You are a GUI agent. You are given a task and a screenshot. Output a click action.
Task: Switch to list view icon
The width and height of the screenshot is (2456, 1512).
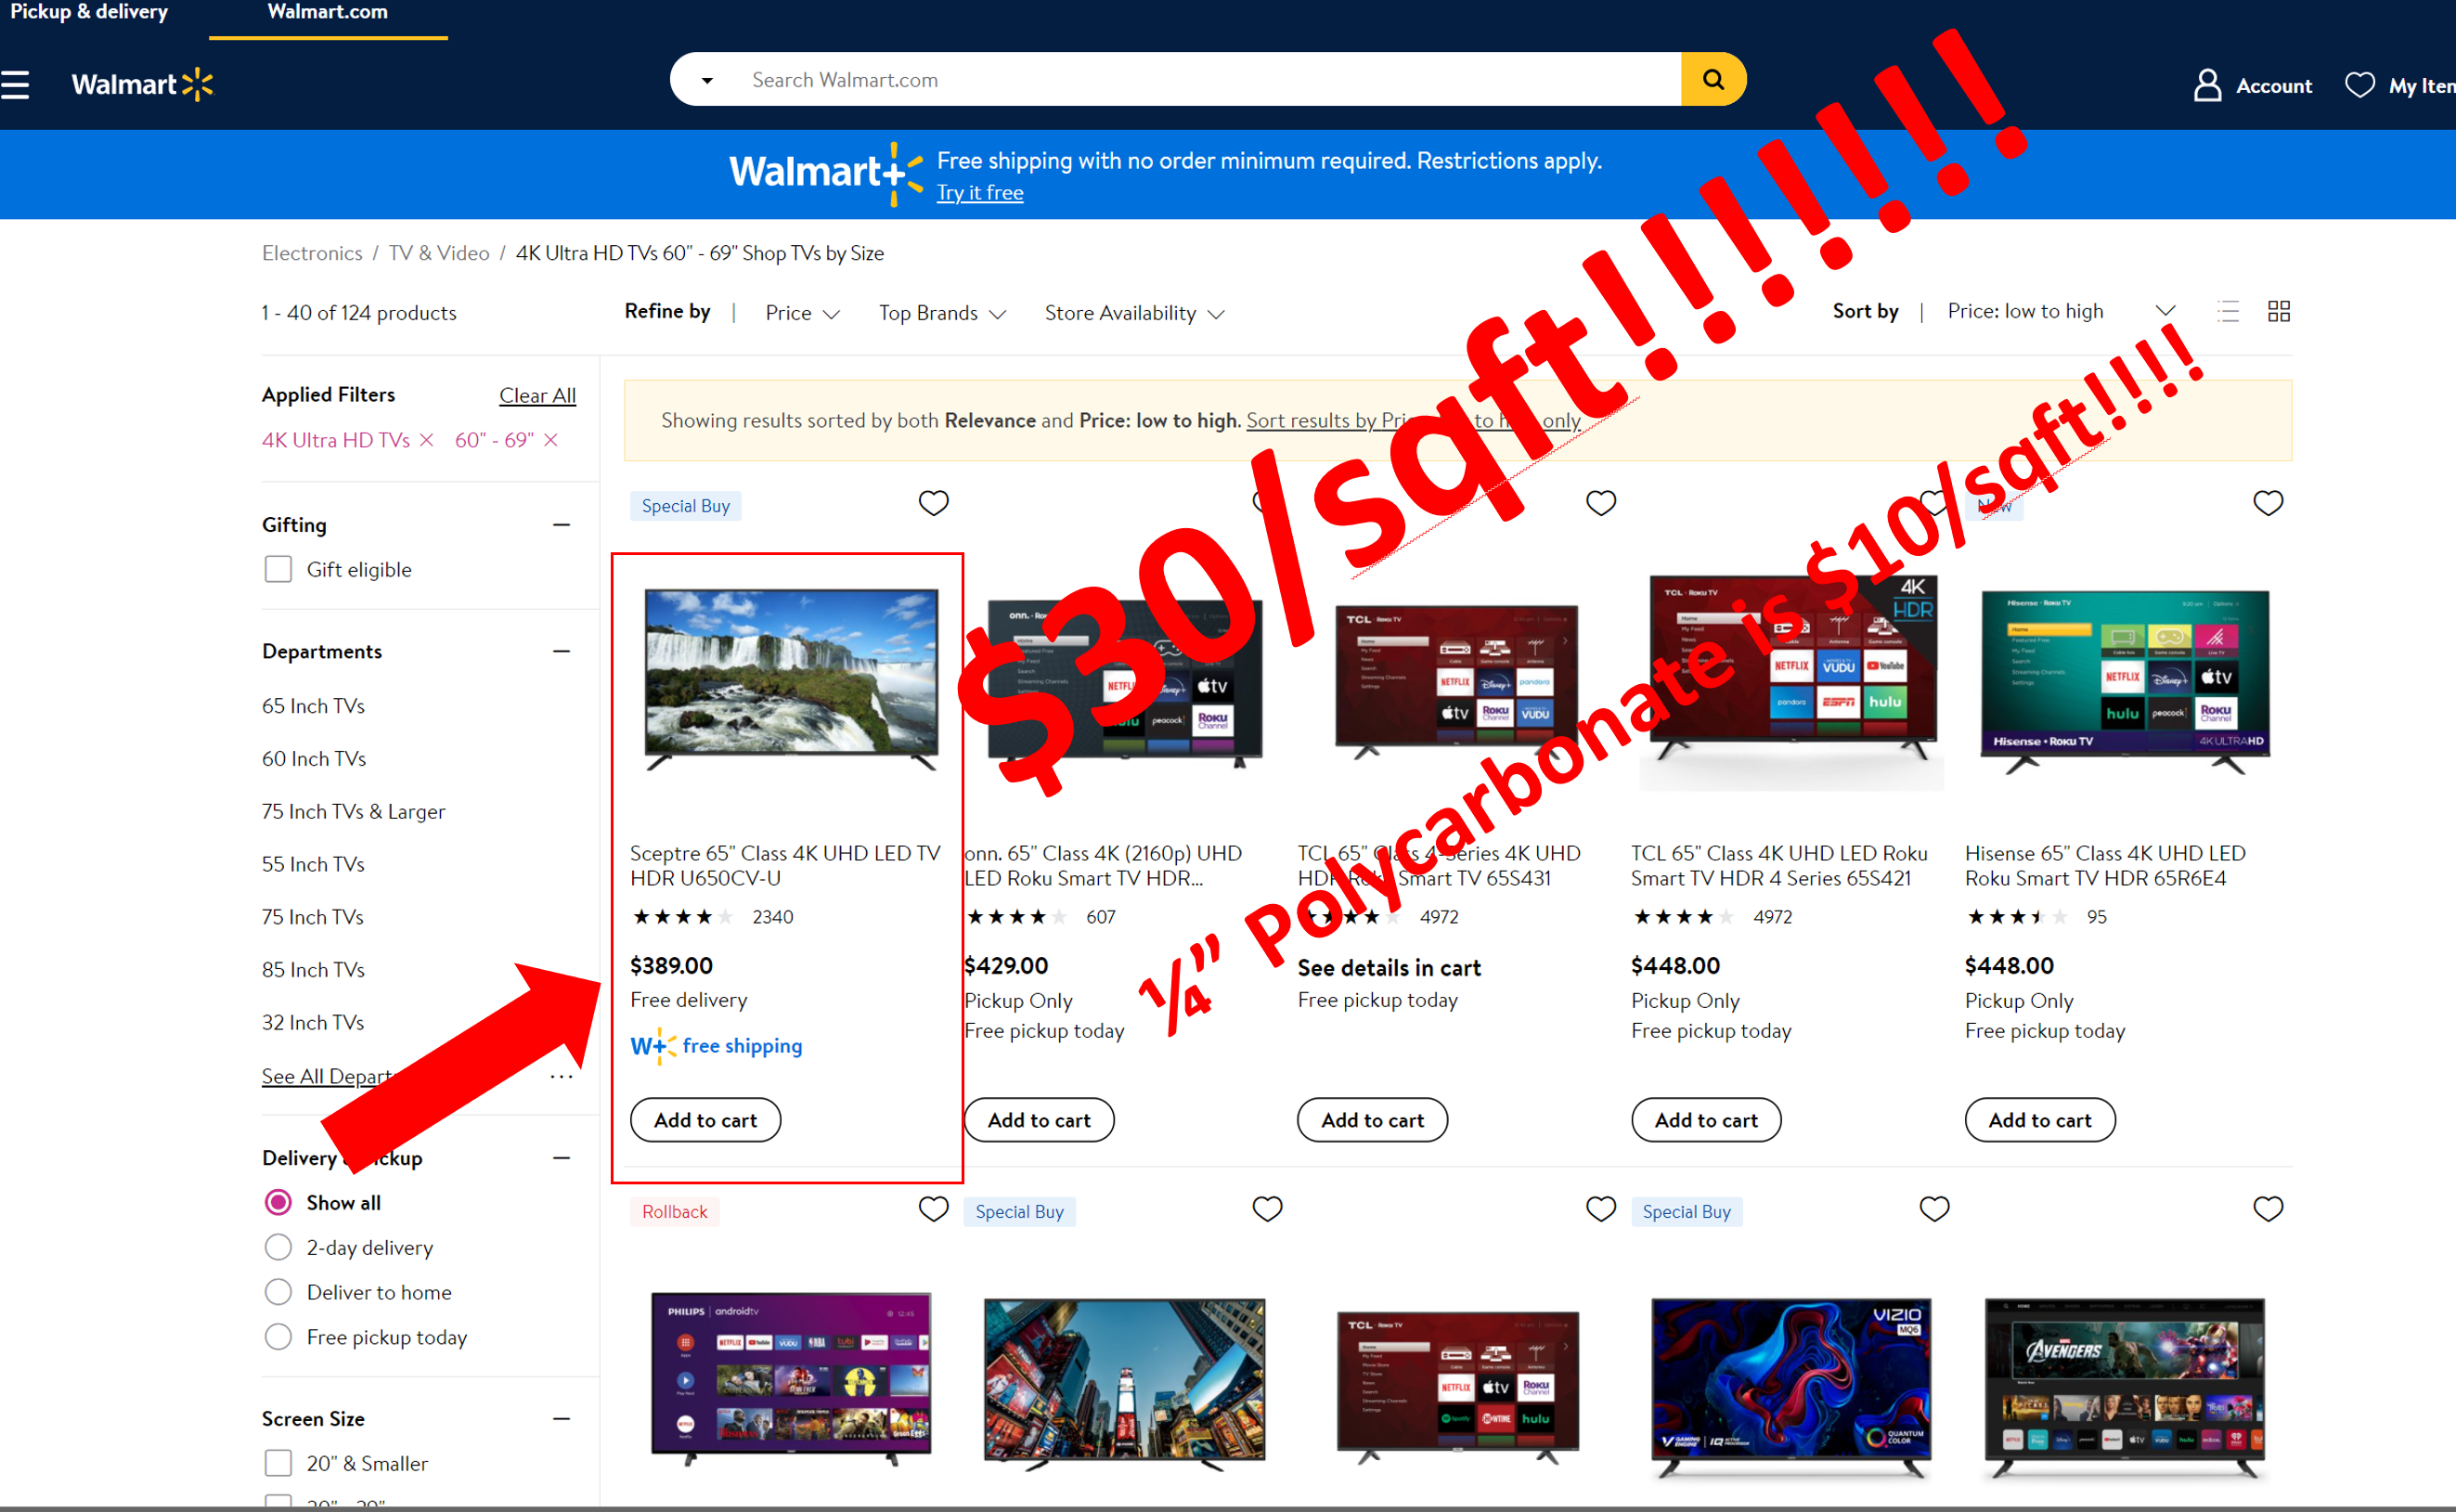tap(2227, 312)
